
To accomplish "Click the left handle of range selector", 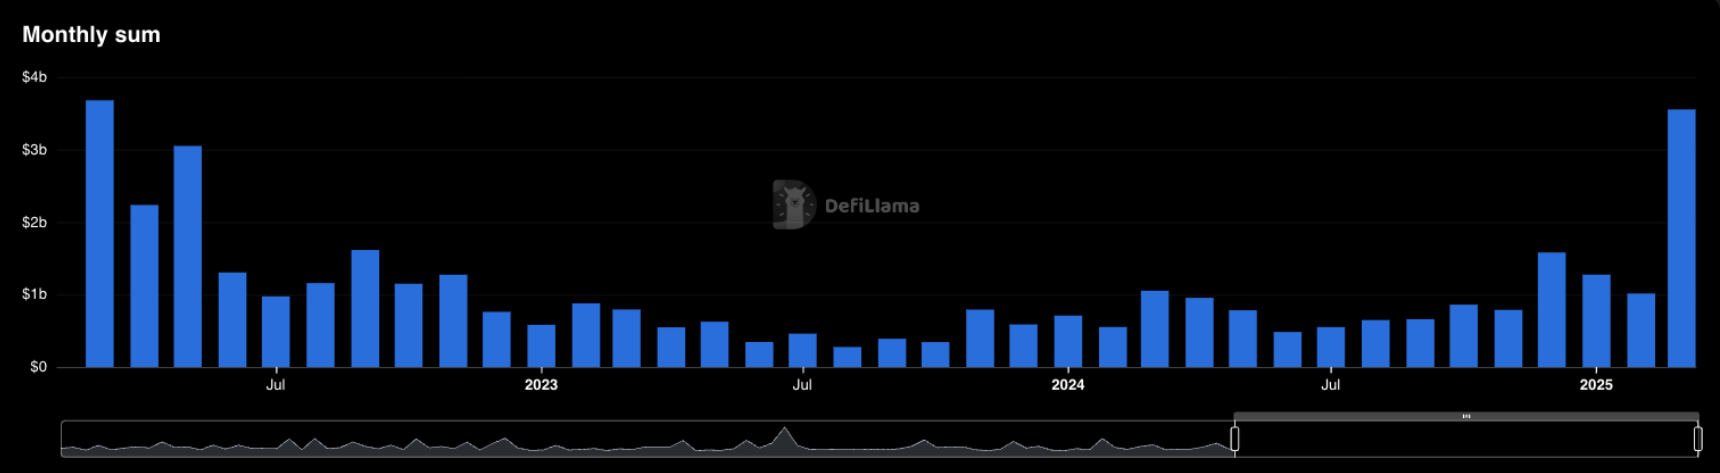I will 1235,439.
